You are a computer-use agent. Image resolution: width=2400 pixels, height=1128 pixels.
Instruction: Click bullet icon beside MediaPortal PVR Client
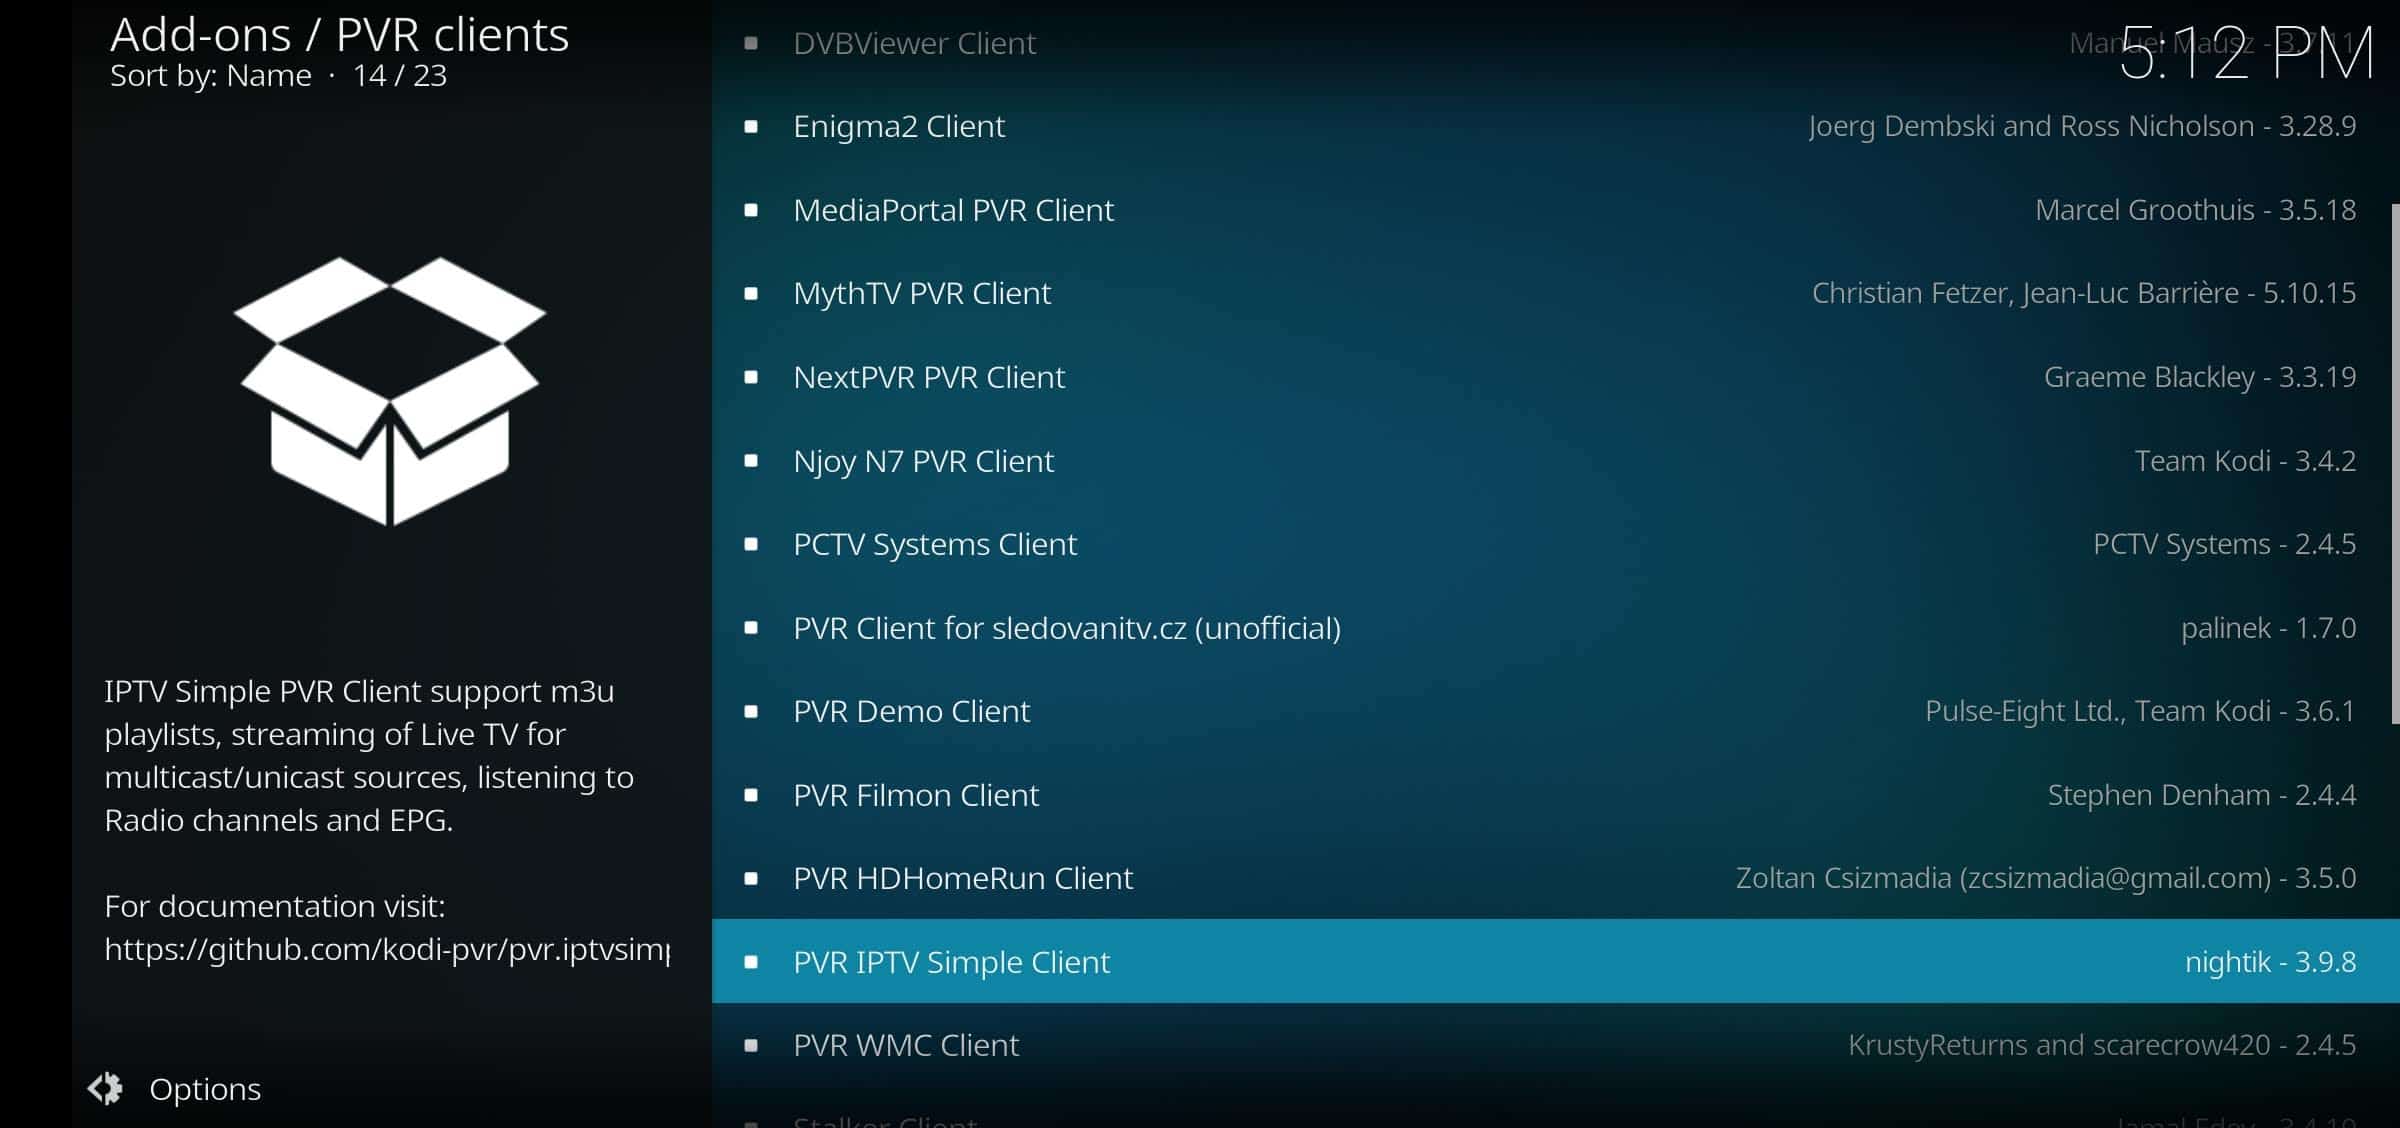(x=751, y=210)
